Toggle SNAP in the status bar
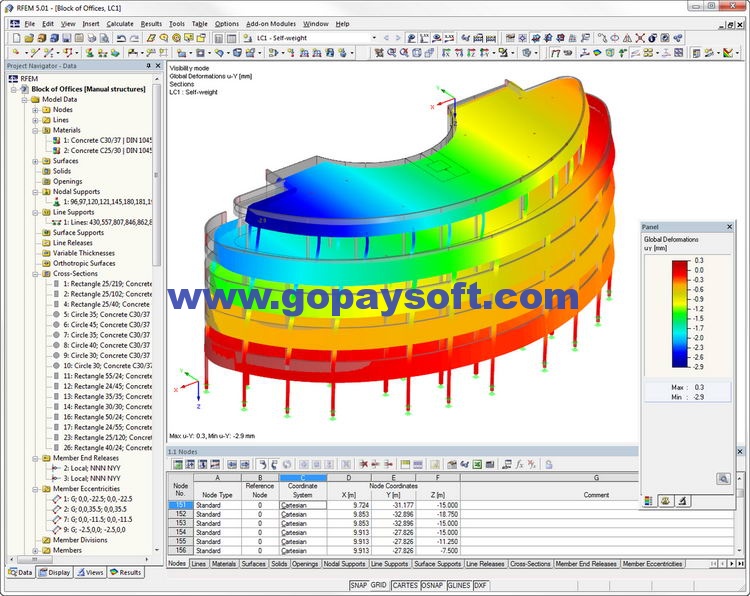Screen dimensions: 750x596 [358, 585]
